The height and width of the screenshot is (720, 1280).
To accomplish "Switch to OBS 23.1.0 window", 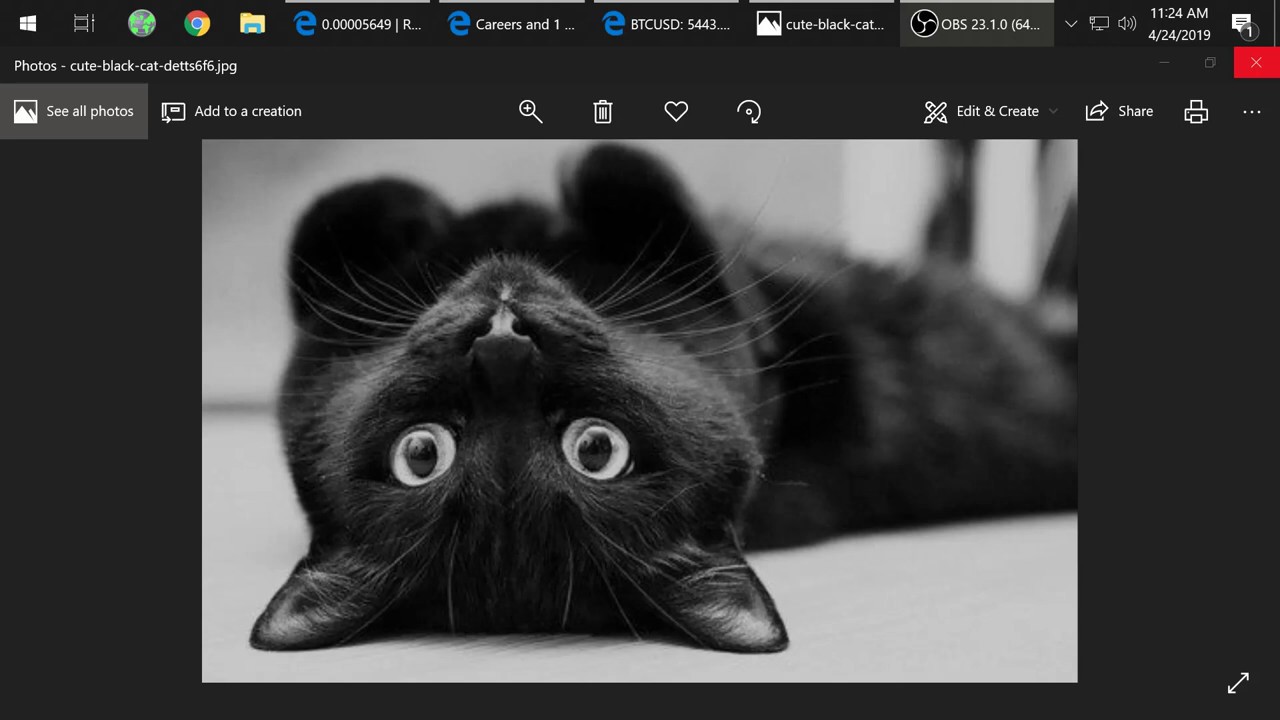I will pos(977,24).
